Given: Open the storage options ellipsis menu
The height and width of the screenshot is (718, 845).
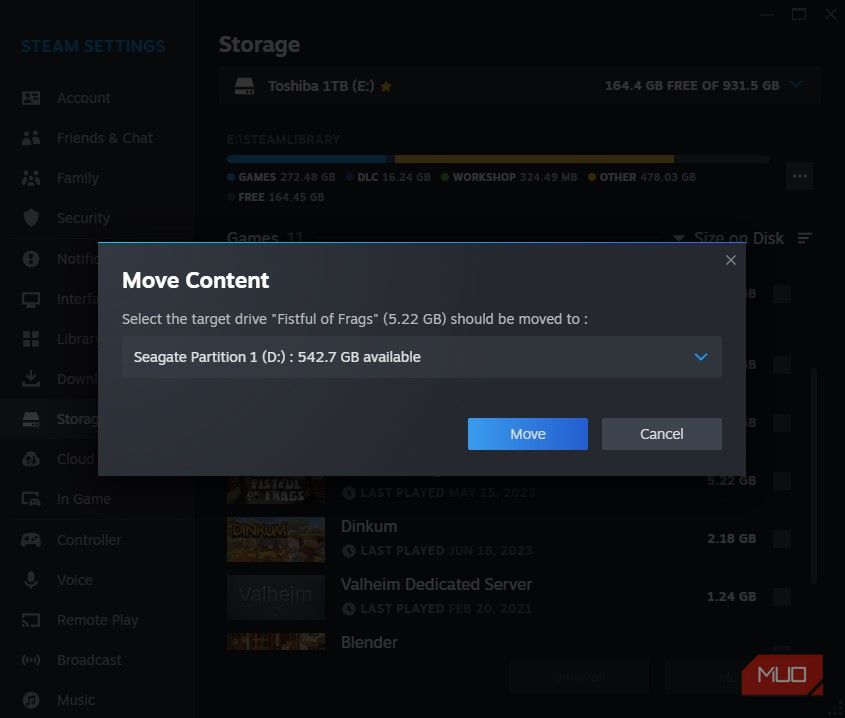Looking at the screenshot, I should click(x=799, y=175).
